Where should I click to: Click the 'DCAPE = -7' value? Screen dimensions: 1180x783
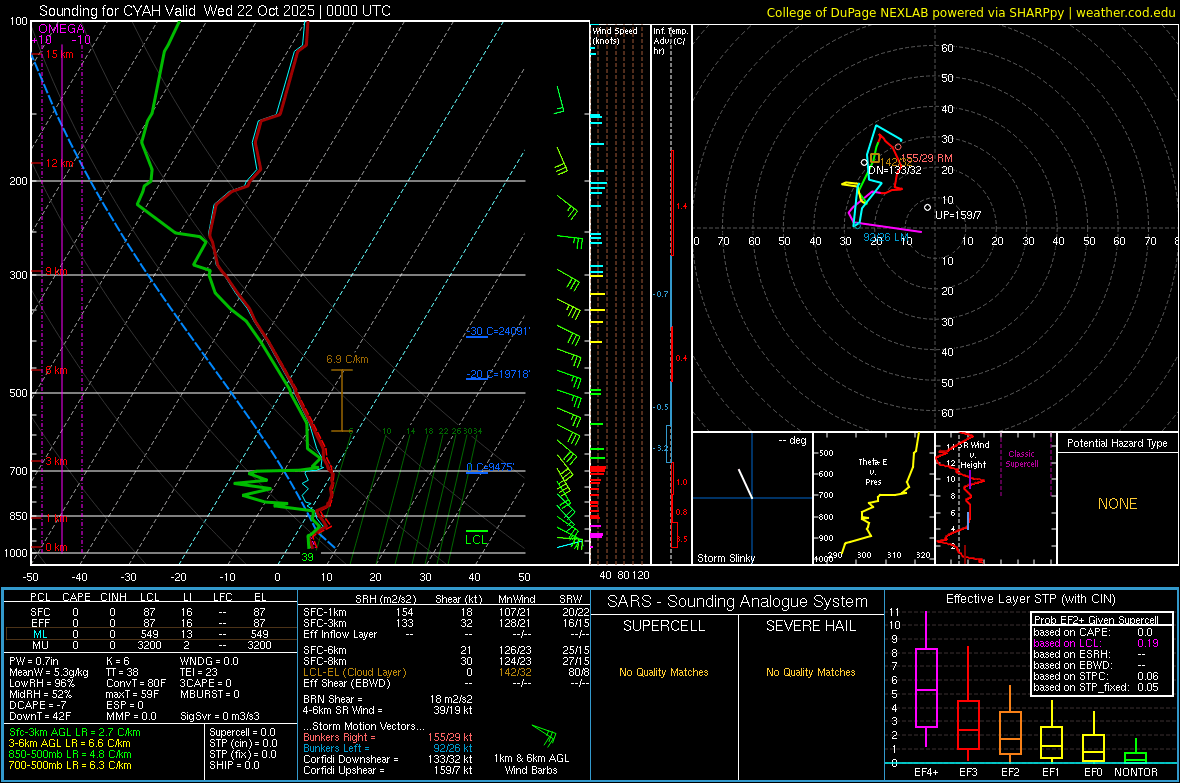[38, 705]
